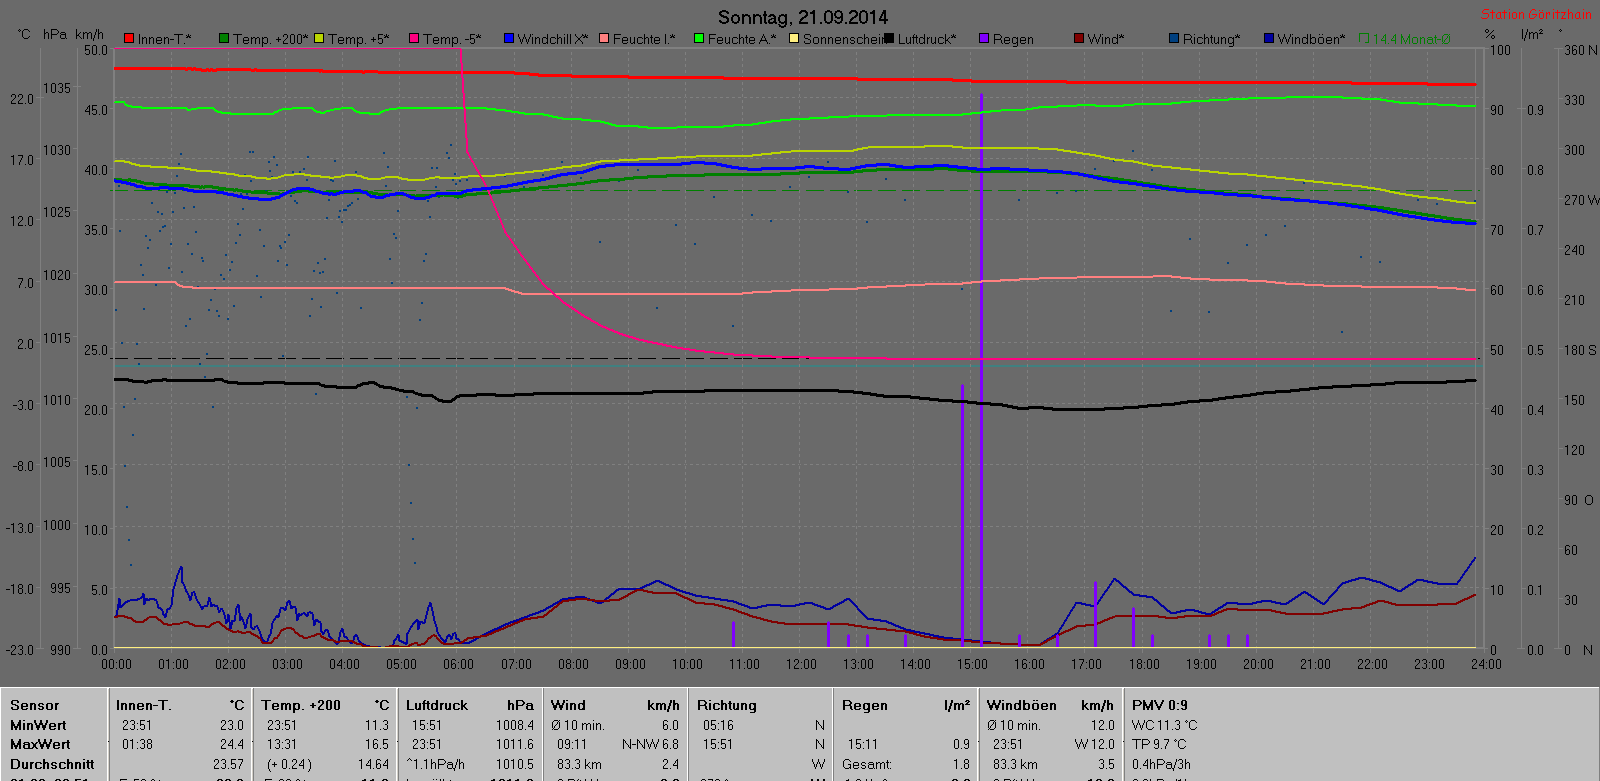Click the 180 S direction axis label
This screenshot has height=781, width=1600.
pos(1580,350)
